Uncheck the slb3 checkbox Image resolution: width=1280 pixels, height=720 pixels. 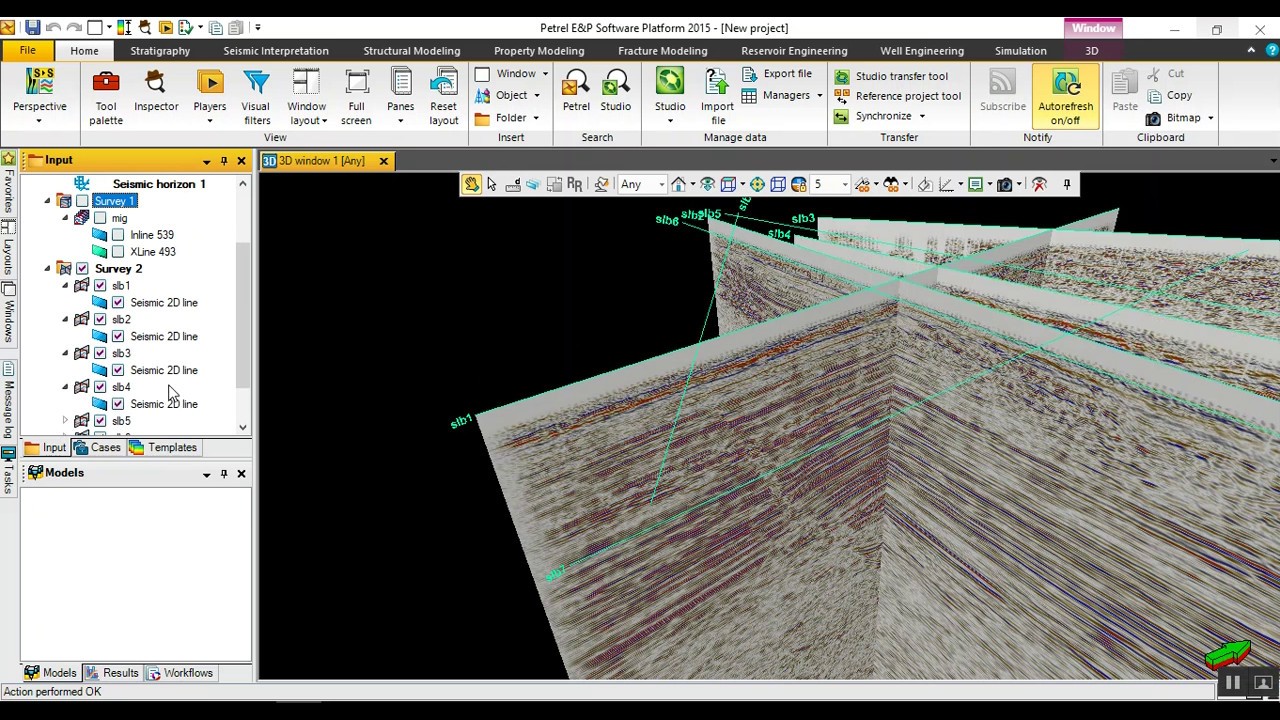pos(100,353)
